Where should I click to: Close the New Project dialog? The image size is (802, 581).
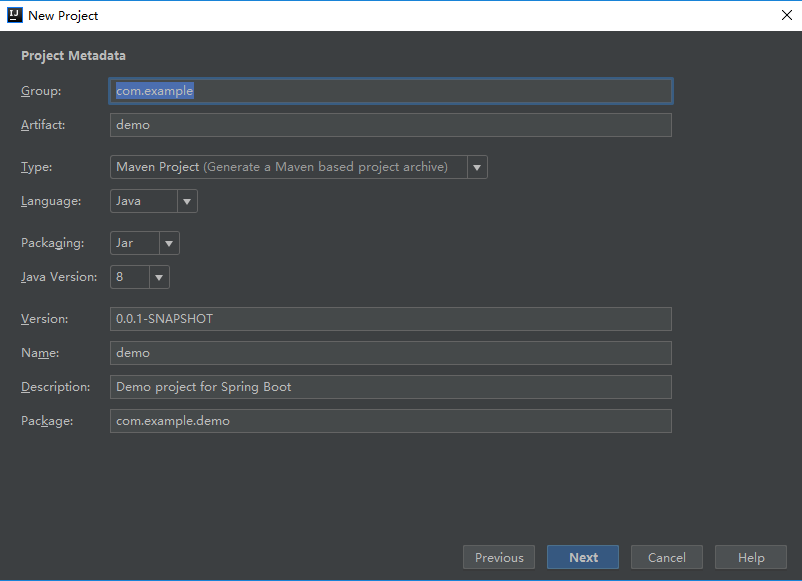click(786, 15)
